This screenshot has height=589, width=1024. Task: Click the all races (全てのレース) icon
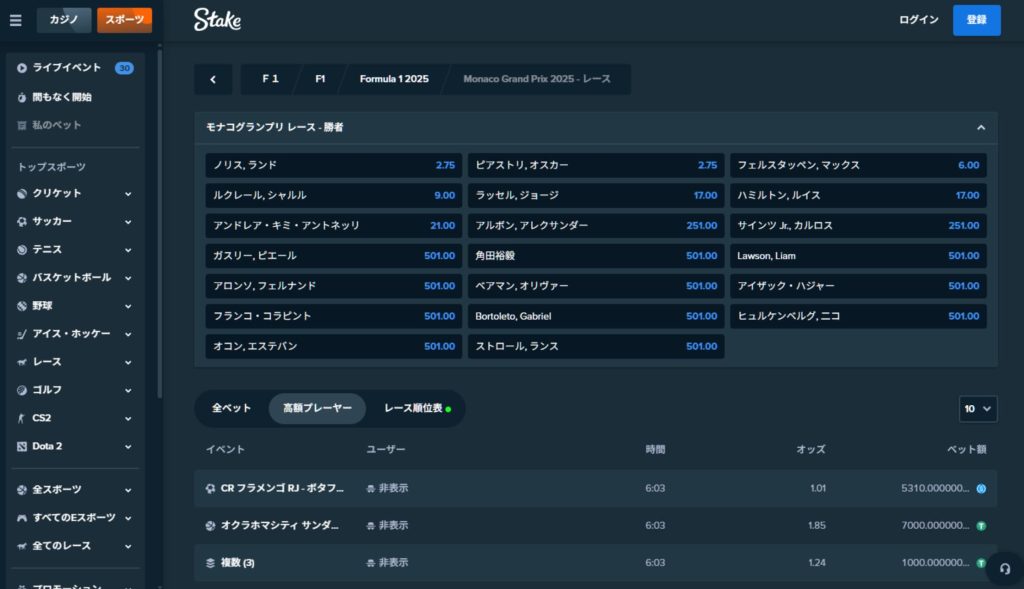22,546
